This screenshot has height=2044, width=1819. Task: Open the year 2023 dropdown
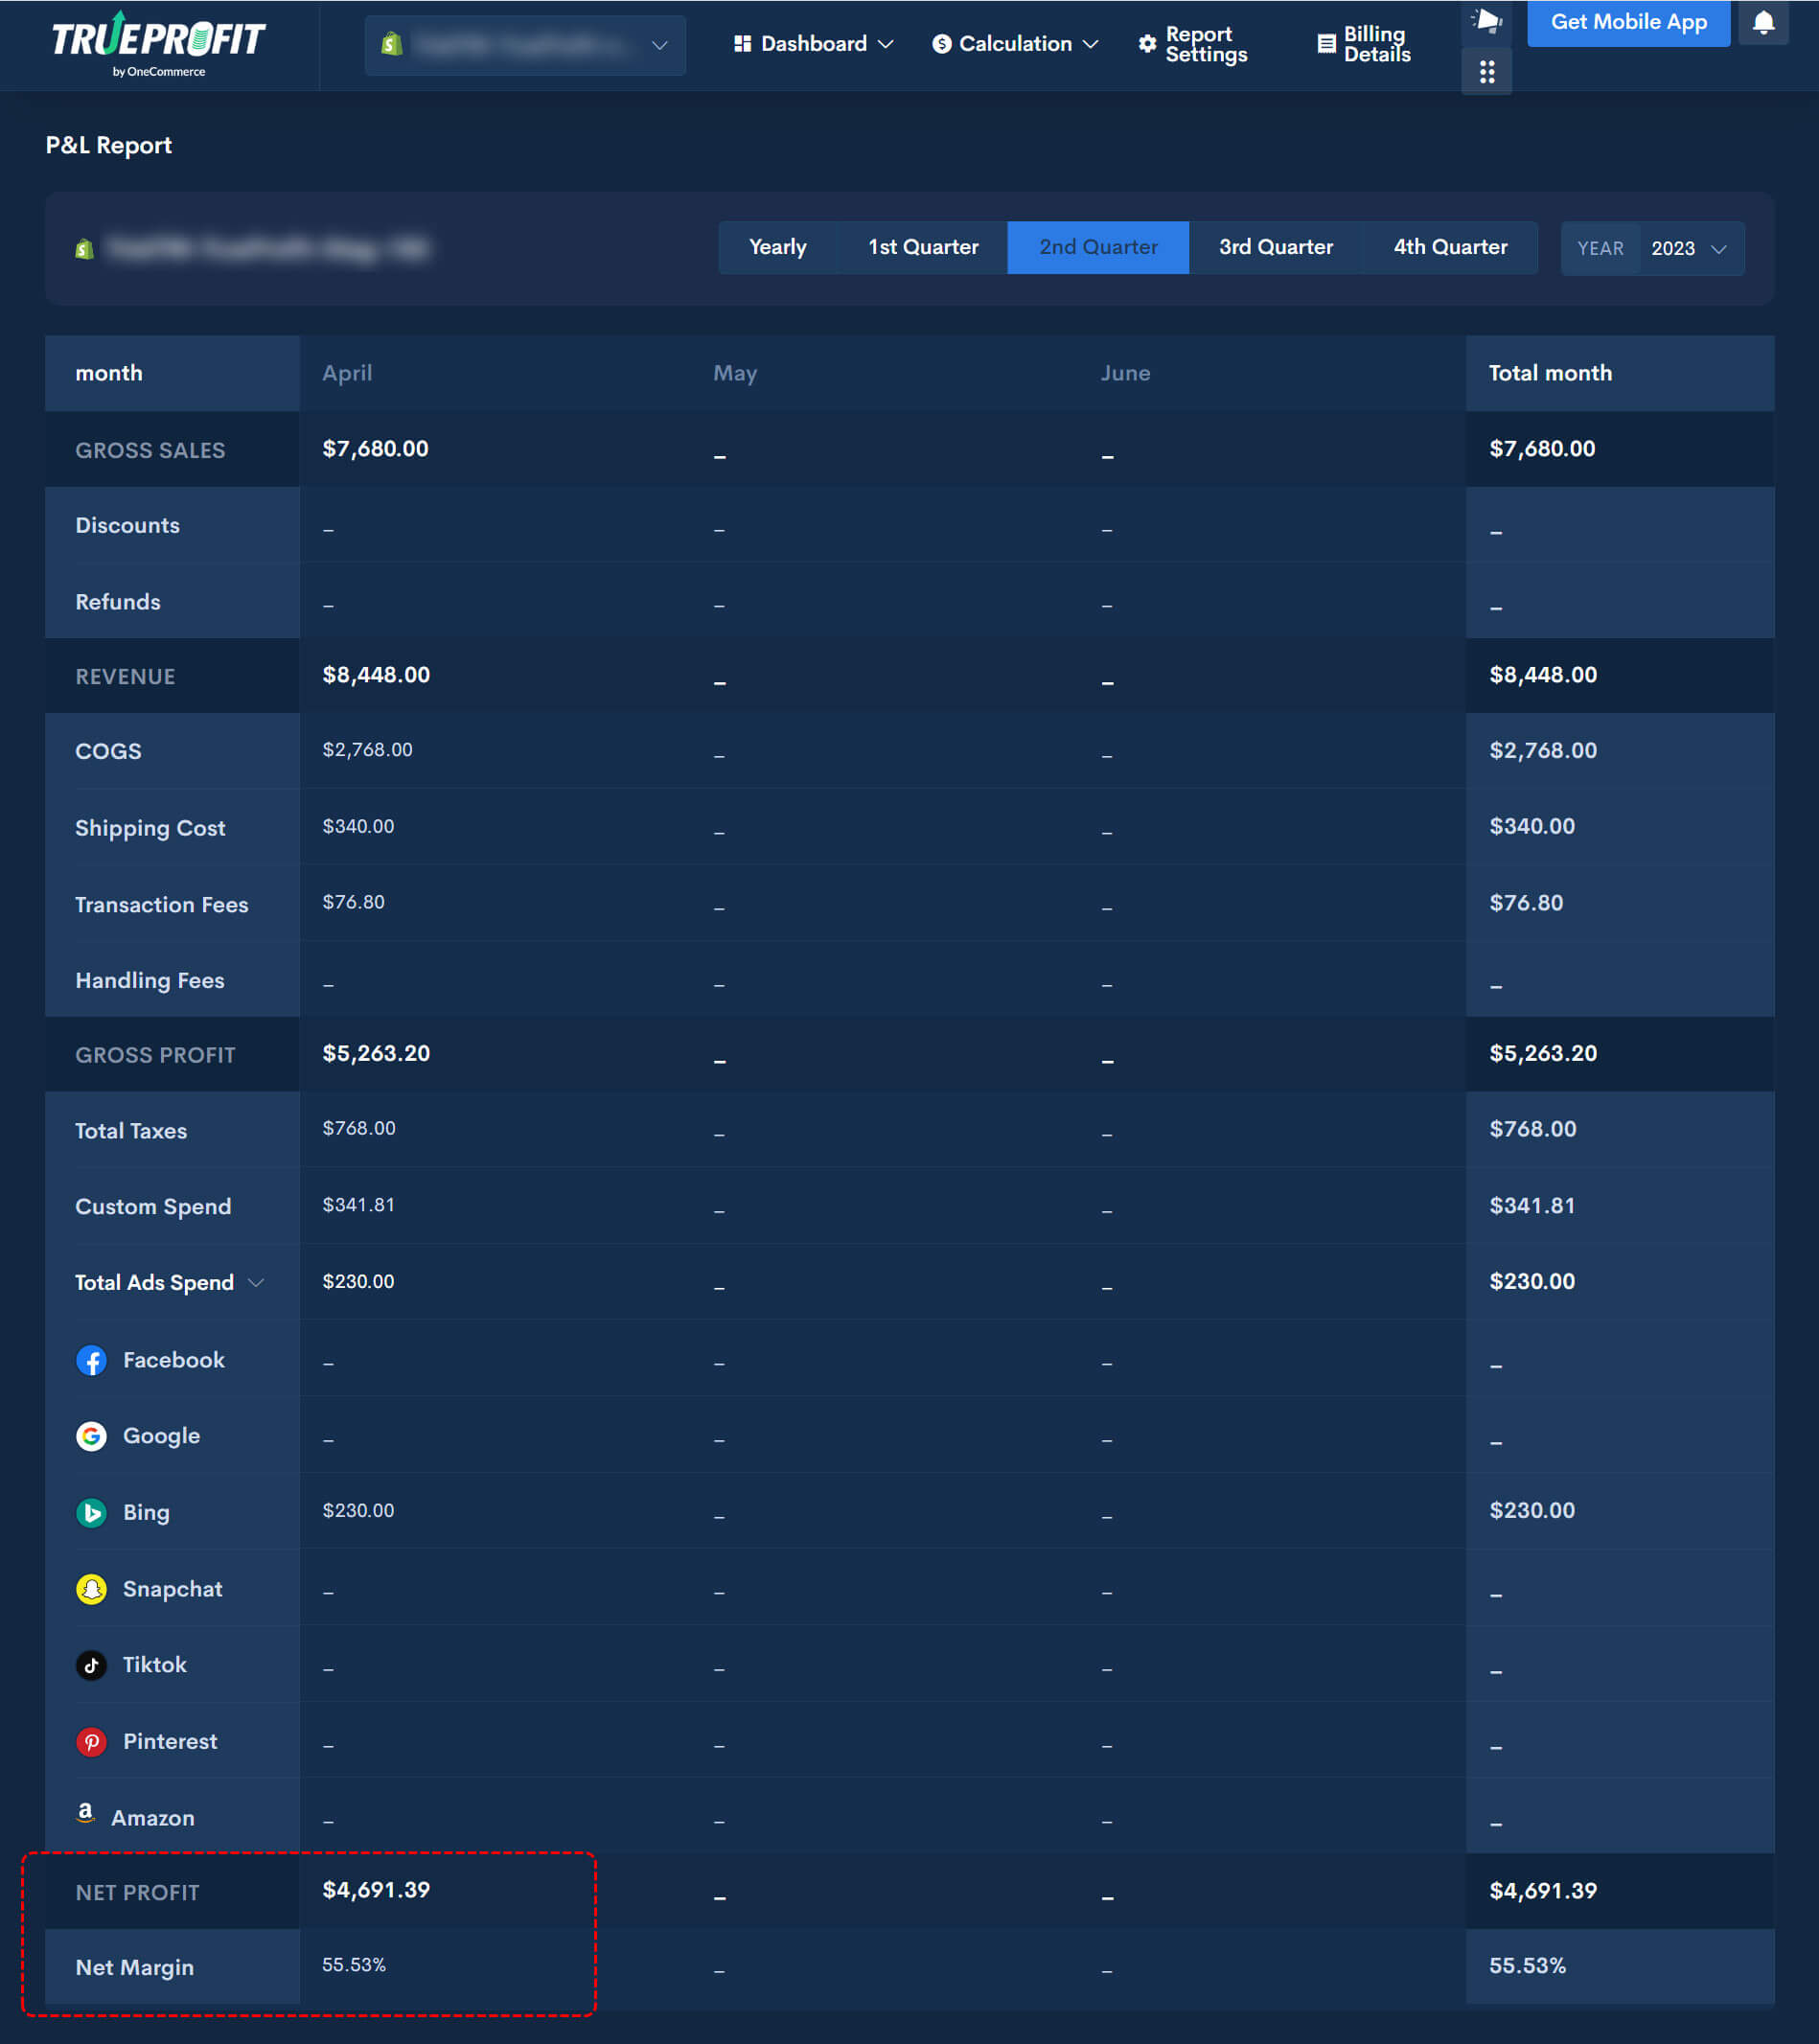[x=1690, y=248]
